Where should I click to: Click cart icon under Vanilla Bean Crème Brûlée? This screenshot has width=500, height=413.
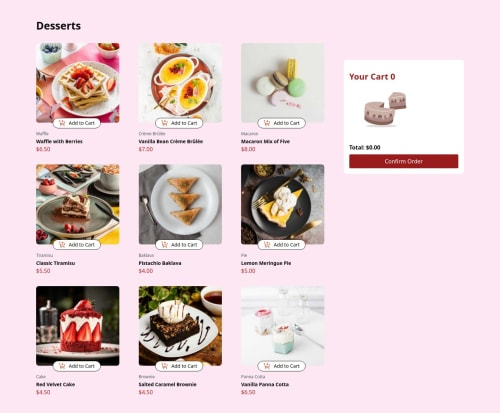tap(164, 123)
